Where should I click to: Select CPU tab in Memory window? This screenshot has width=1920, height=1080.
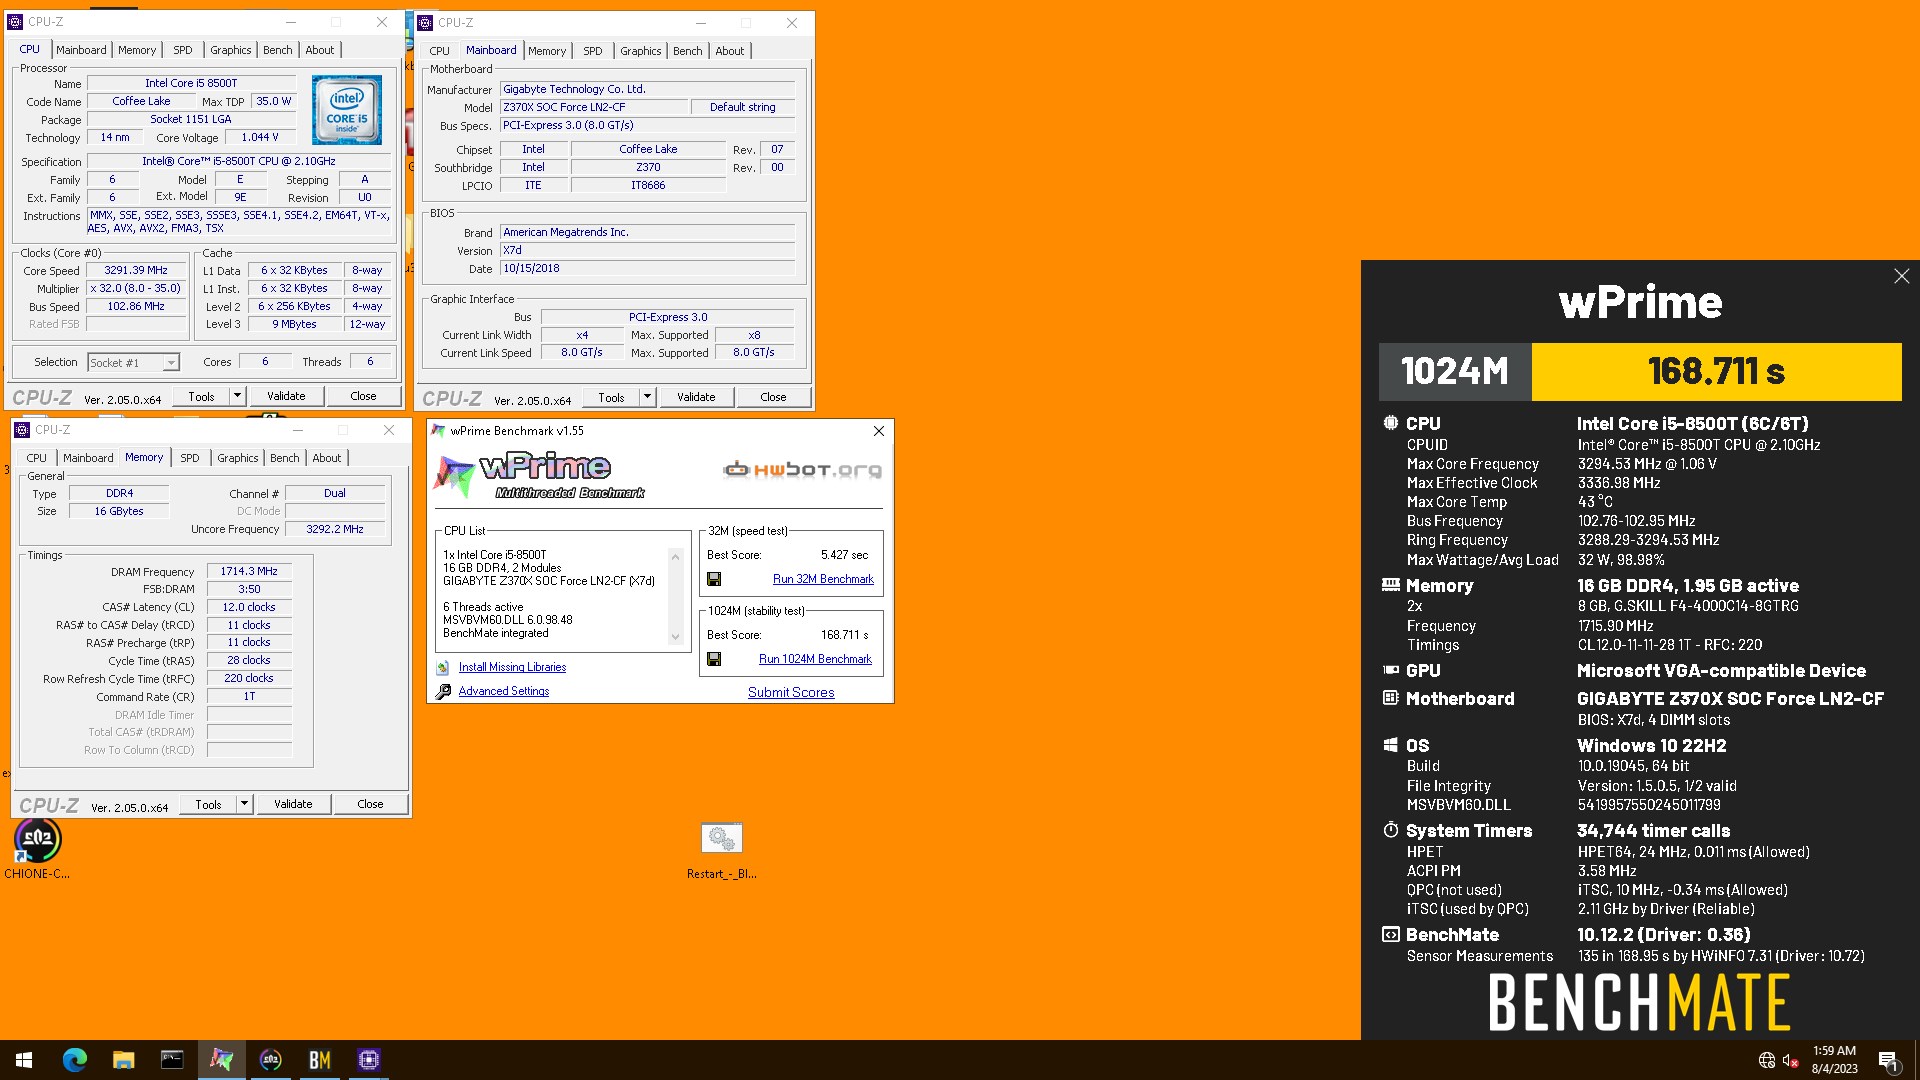coord(36,458)
